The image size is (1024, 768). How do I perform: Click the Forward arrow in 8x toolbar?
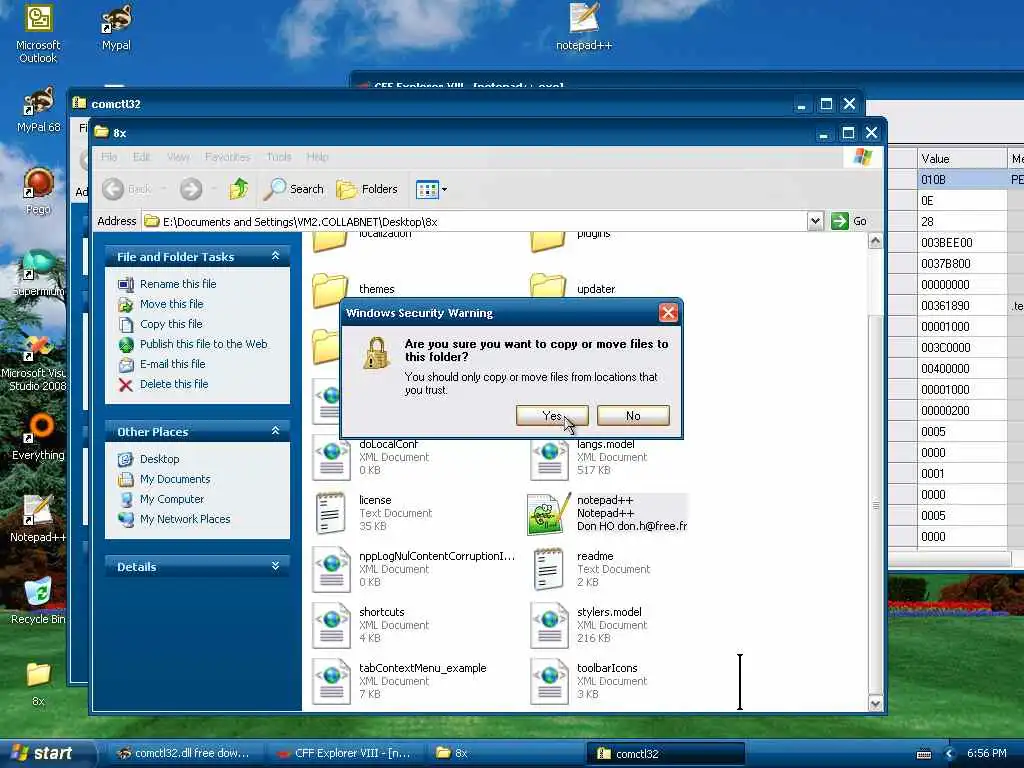[191, 189]
